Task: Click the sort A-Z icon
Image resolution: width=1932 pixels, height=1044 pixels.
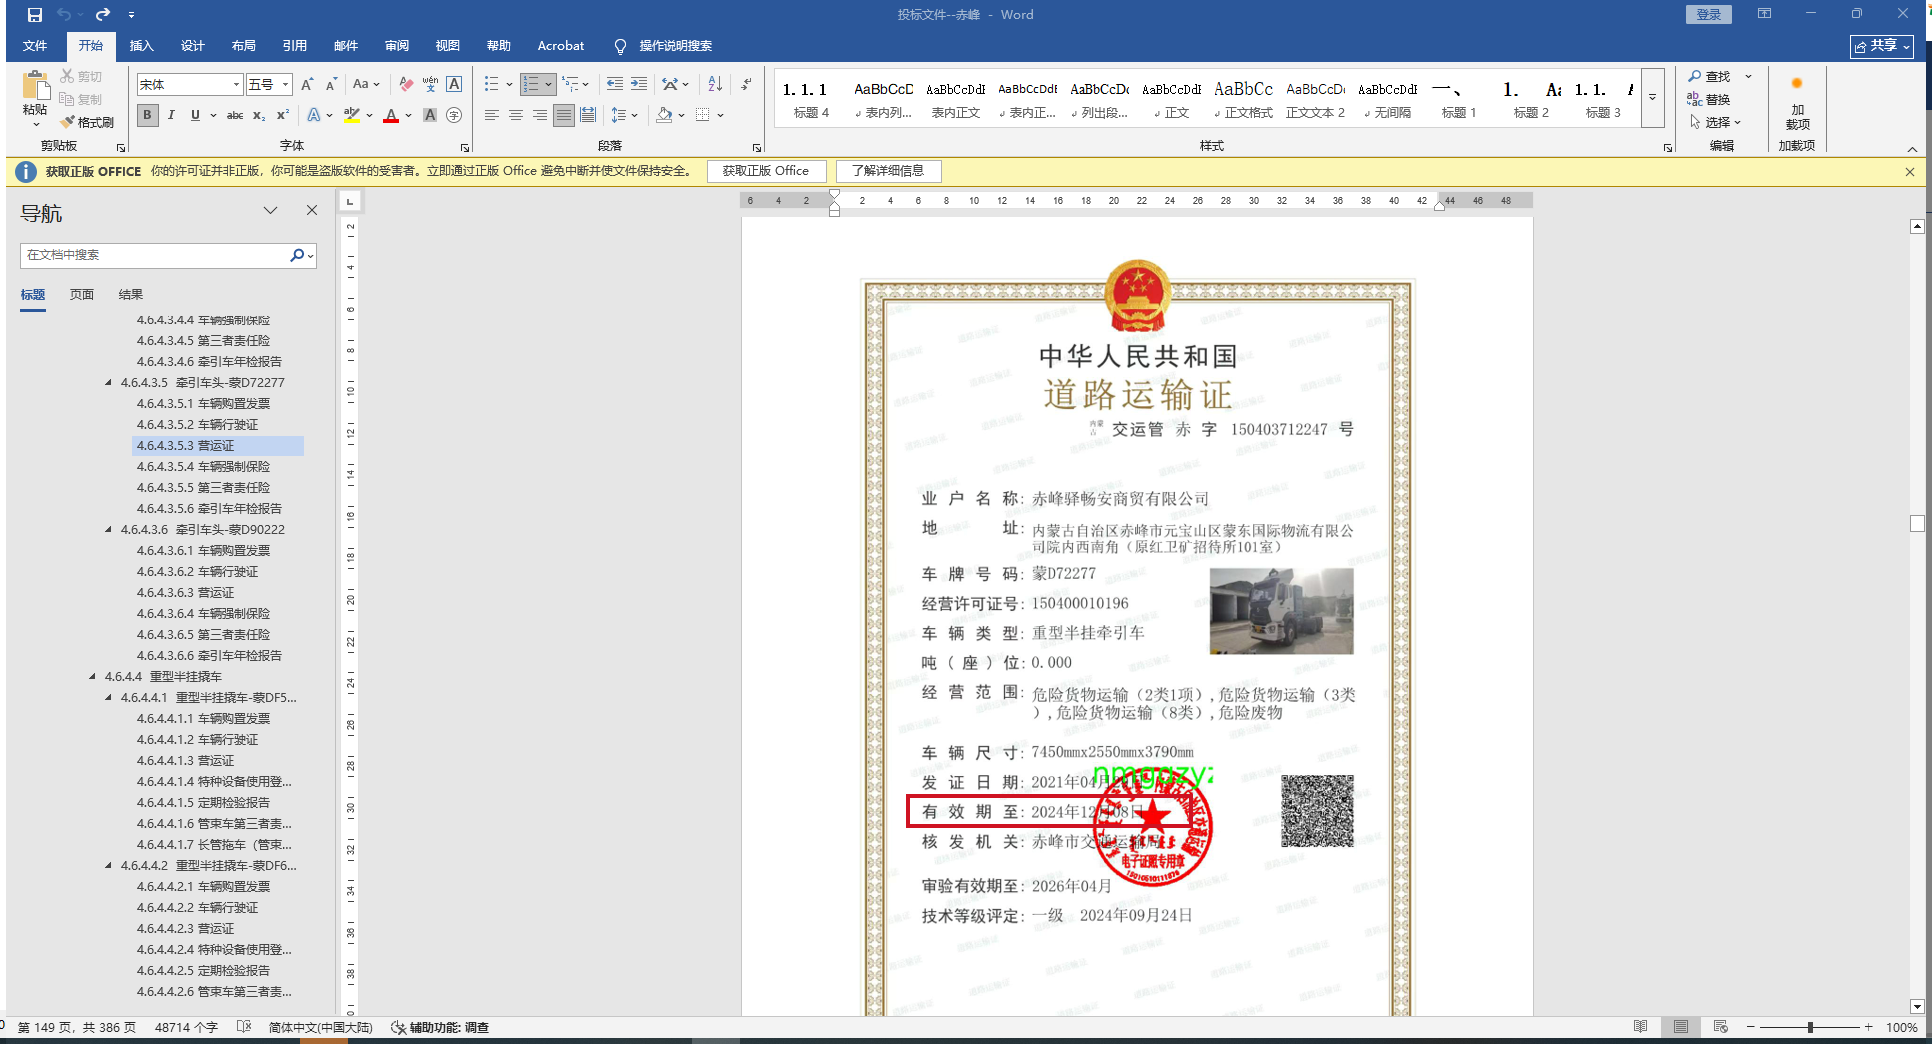Action: pyautogui.click(x=715, y=84)
